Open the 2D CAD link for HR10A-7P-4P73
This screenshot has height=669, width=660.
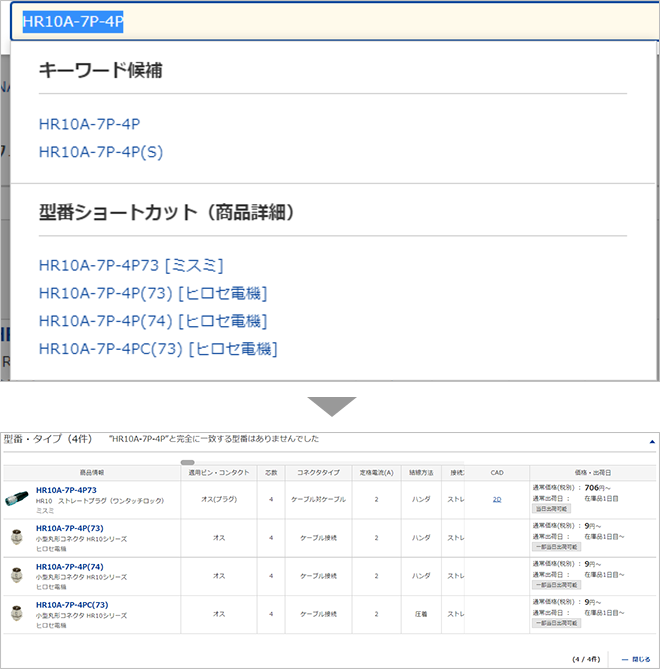[497, 498]
